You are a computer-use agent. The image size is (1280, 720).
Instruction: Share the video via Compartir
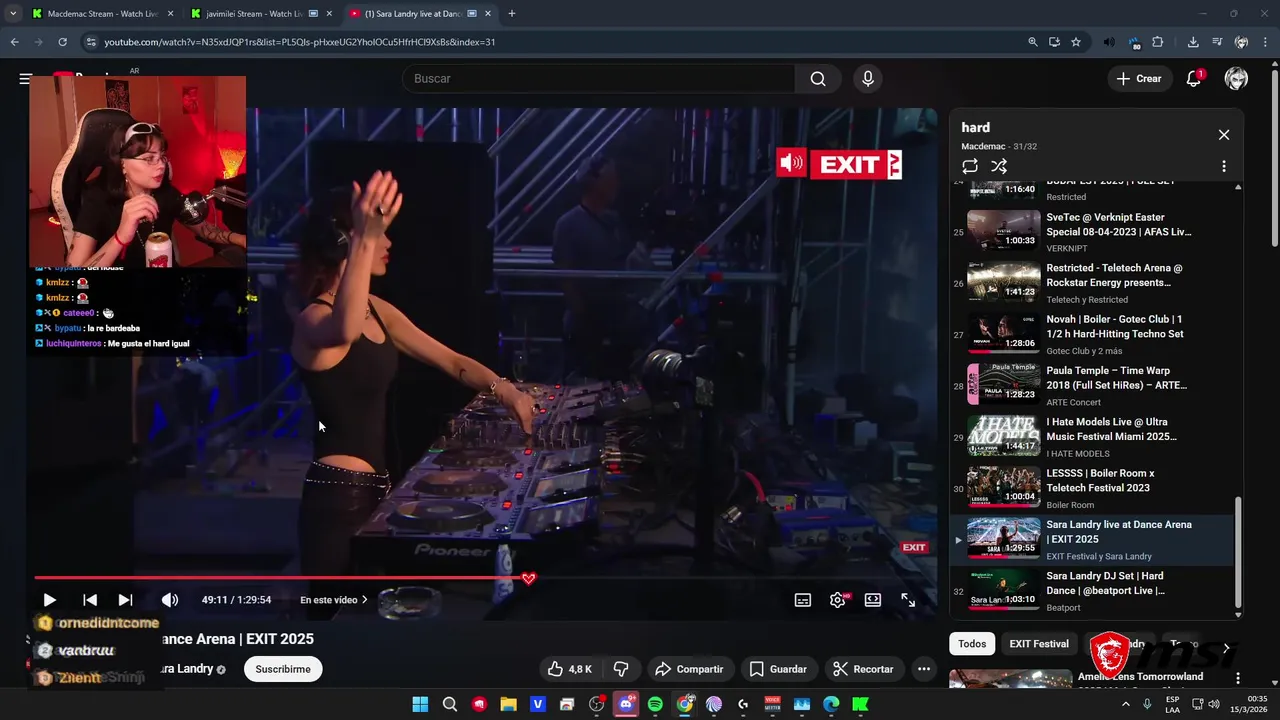[x=688, y=669]
